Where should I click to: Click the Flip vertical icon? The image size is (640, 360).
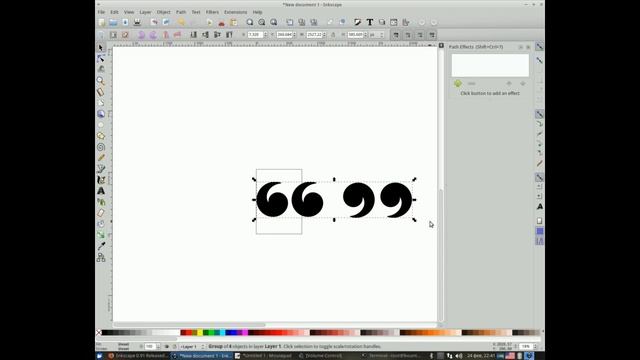click(x=177, y=35)
